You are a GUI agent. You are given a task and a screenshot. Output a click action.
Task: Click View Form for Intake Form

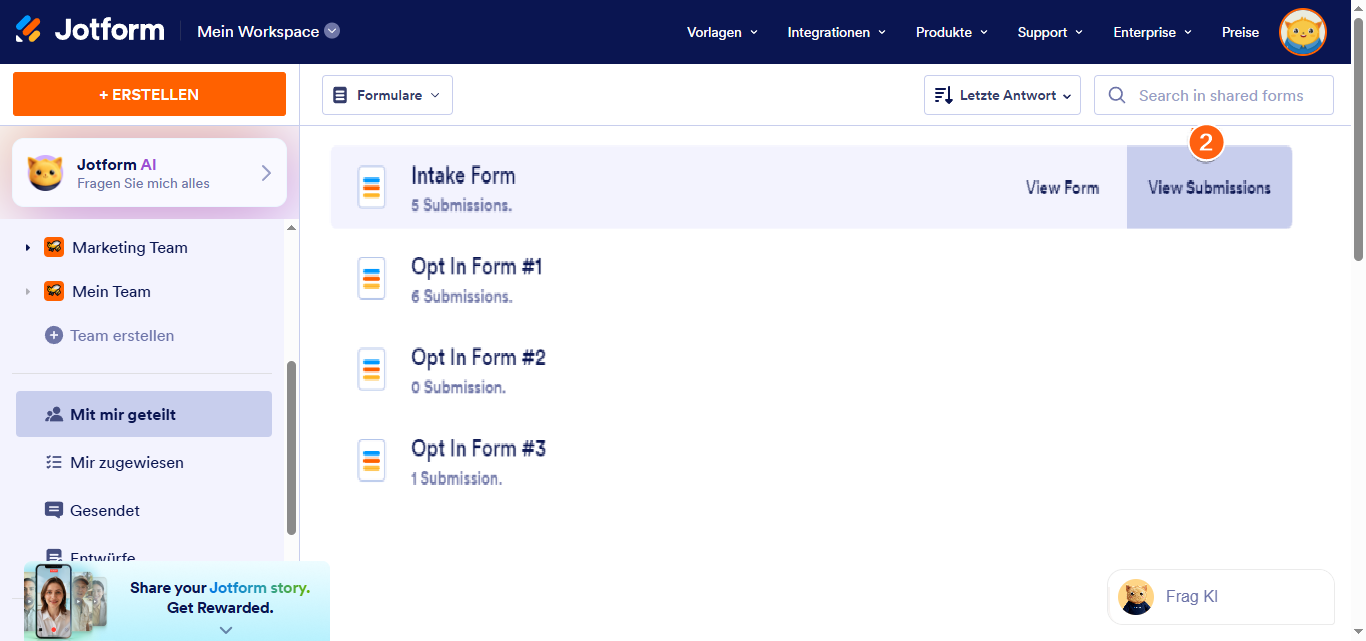(x=1062, y=188)
